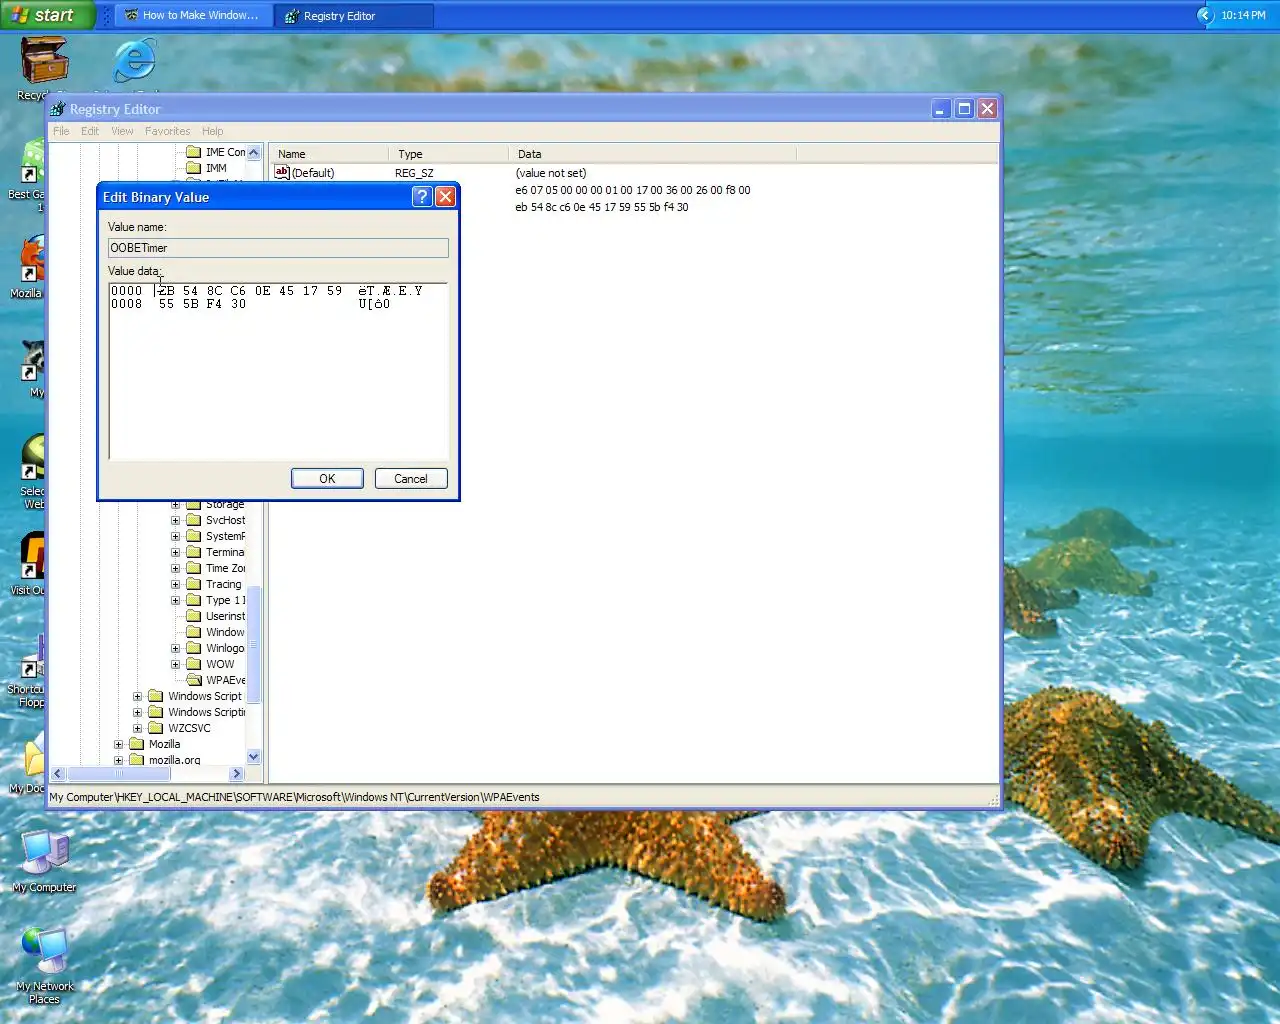Click the 0008 offset row label

pyautogui.click(x=127, y=304)
